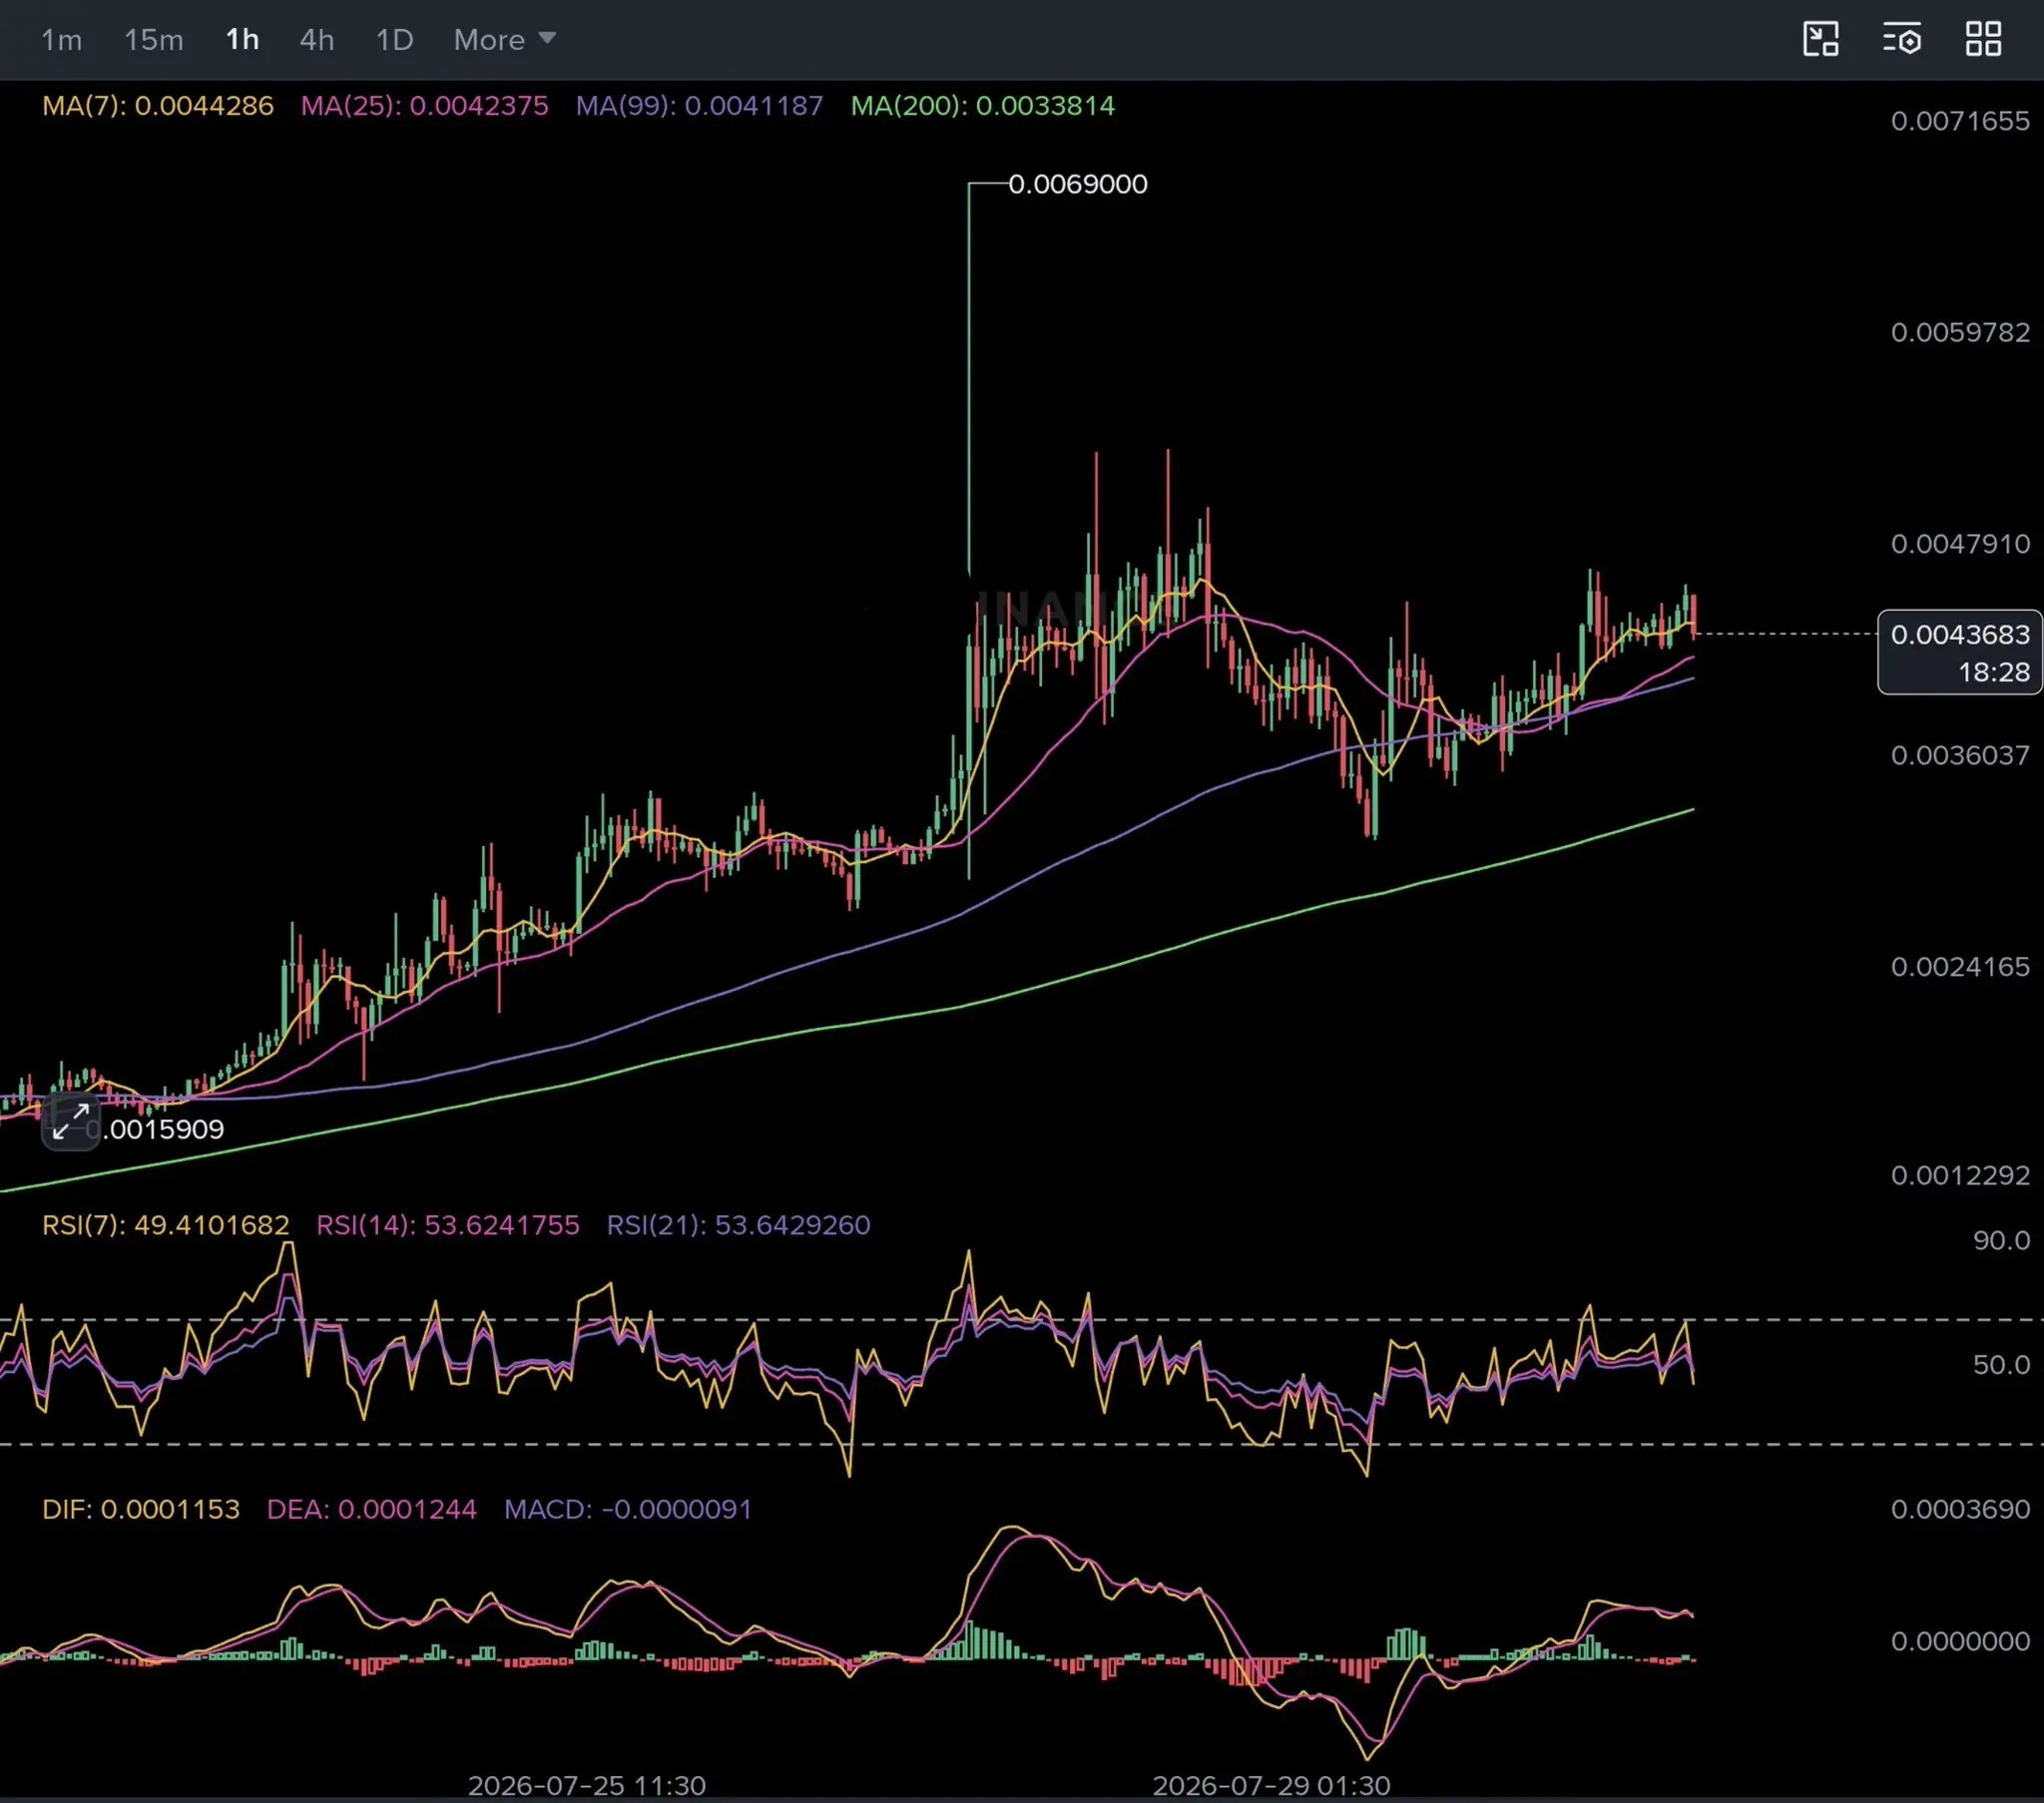Click the current price tag 0.0043683
The image size is (2044, 1803).
pos(1960,635)
